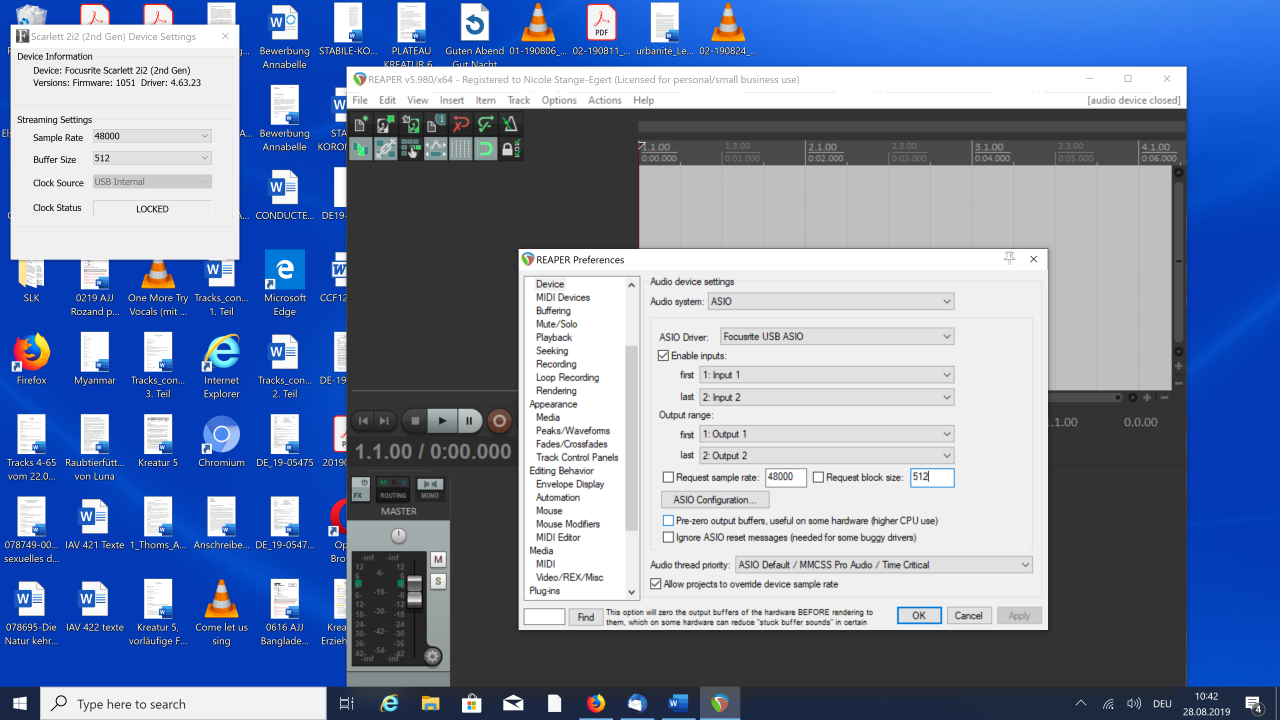
Task: Open master track FX button
Action: coord(361,489)
